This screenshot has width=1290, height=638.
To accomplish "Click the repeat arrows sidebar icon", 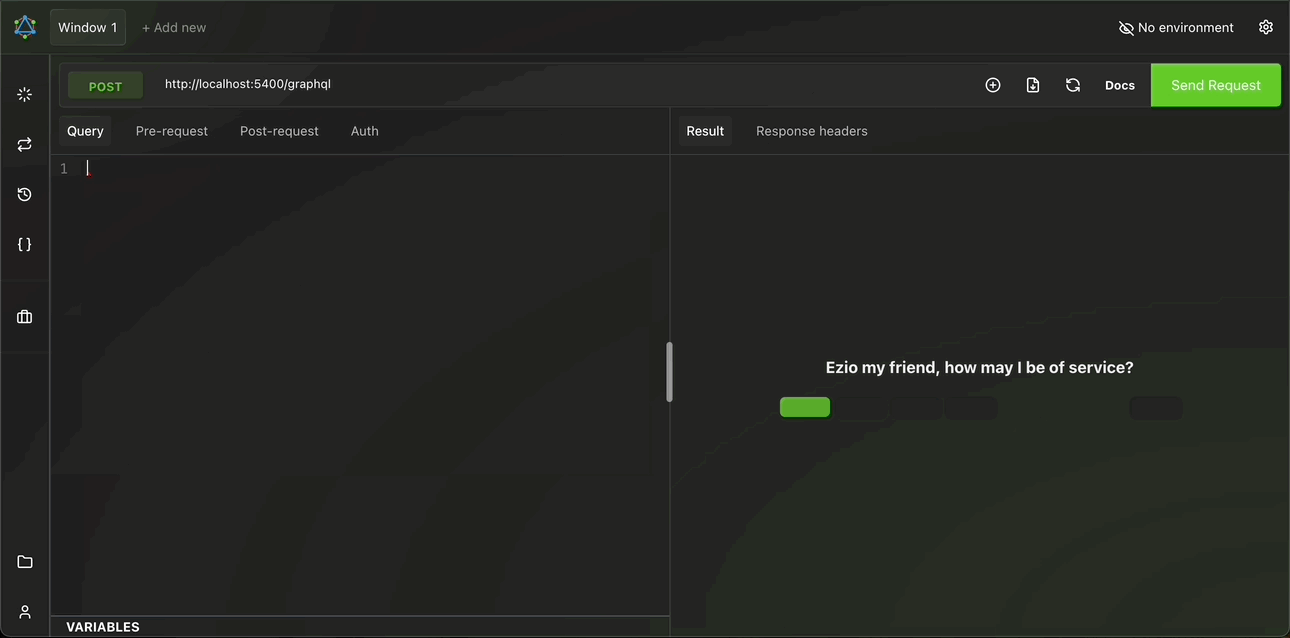I will tap(25, 145).
